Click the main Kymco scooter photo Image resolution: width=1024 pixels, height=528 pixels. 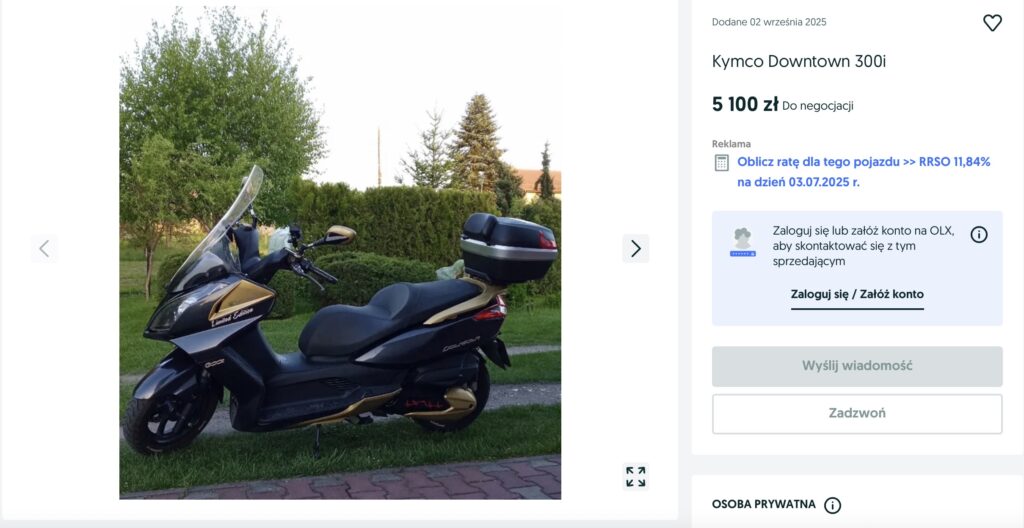pyautogui.click(x=340, y=253)
